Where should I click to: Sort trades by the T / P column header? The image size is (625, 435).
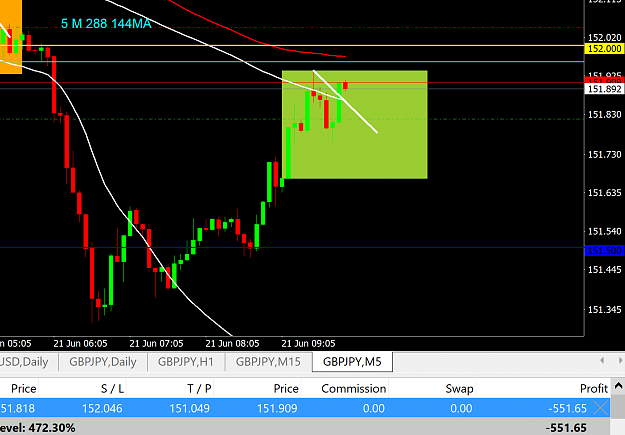(x=199, y=388)
